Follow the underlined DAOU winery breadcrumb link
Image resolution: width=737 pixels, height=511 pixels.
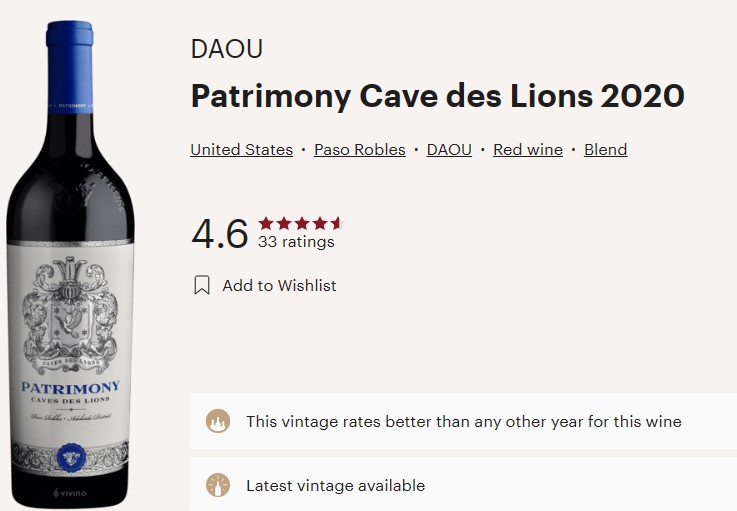point(449,150)
